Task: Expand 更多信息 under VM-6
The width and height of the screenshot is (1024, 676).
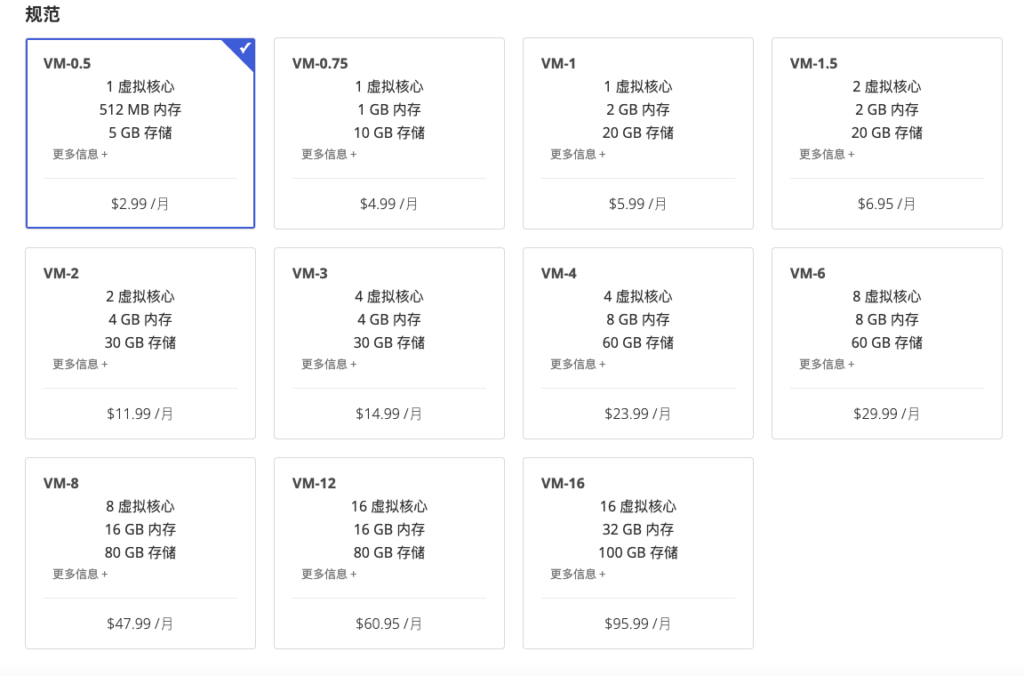Action: 826,364
